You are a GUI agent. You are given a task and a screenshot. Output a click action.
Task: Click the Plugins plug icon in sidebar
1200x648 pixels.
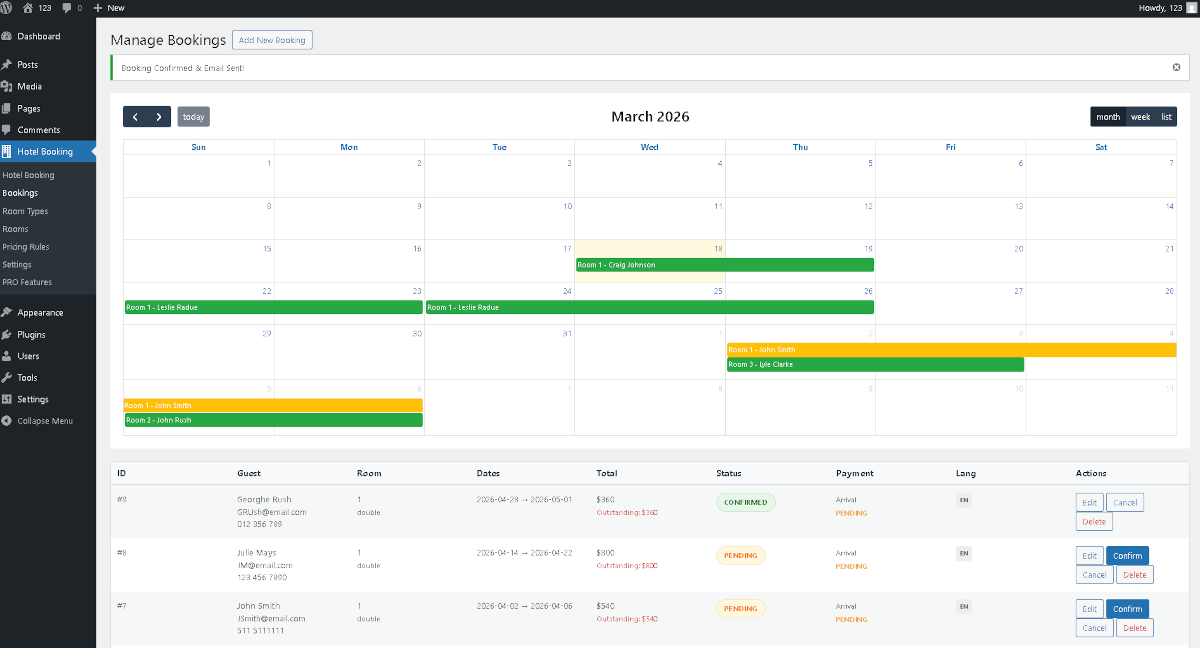12,333
